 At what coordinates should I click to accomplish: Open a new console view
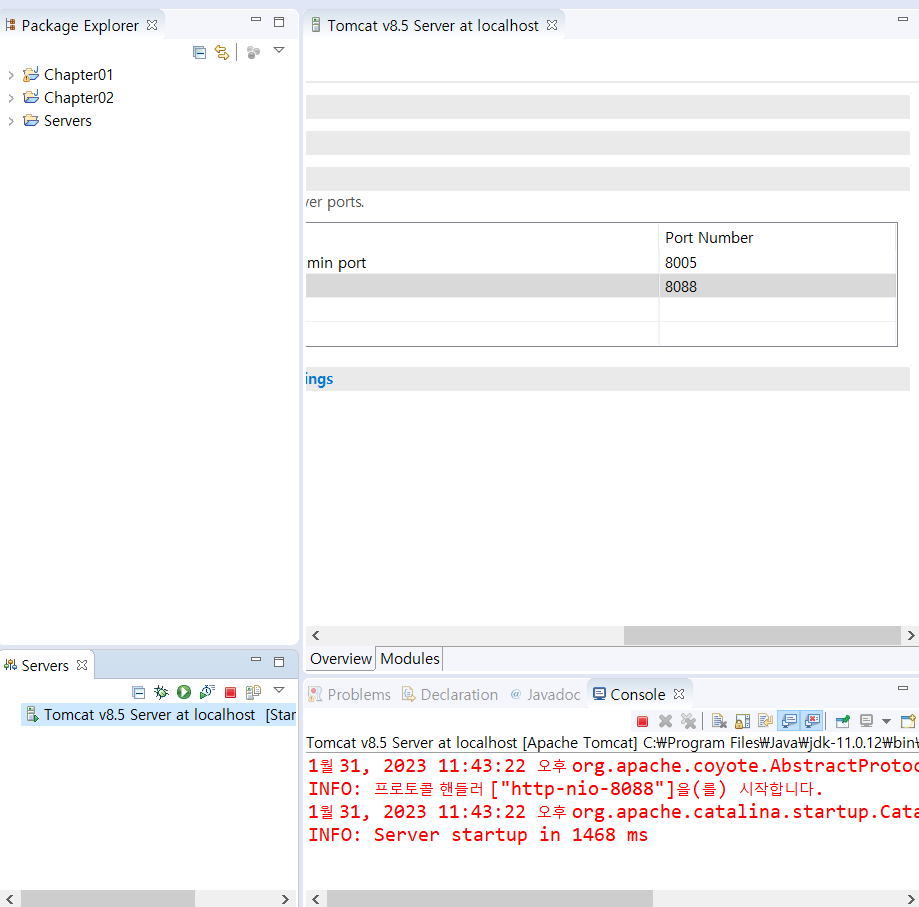(908, 721)
